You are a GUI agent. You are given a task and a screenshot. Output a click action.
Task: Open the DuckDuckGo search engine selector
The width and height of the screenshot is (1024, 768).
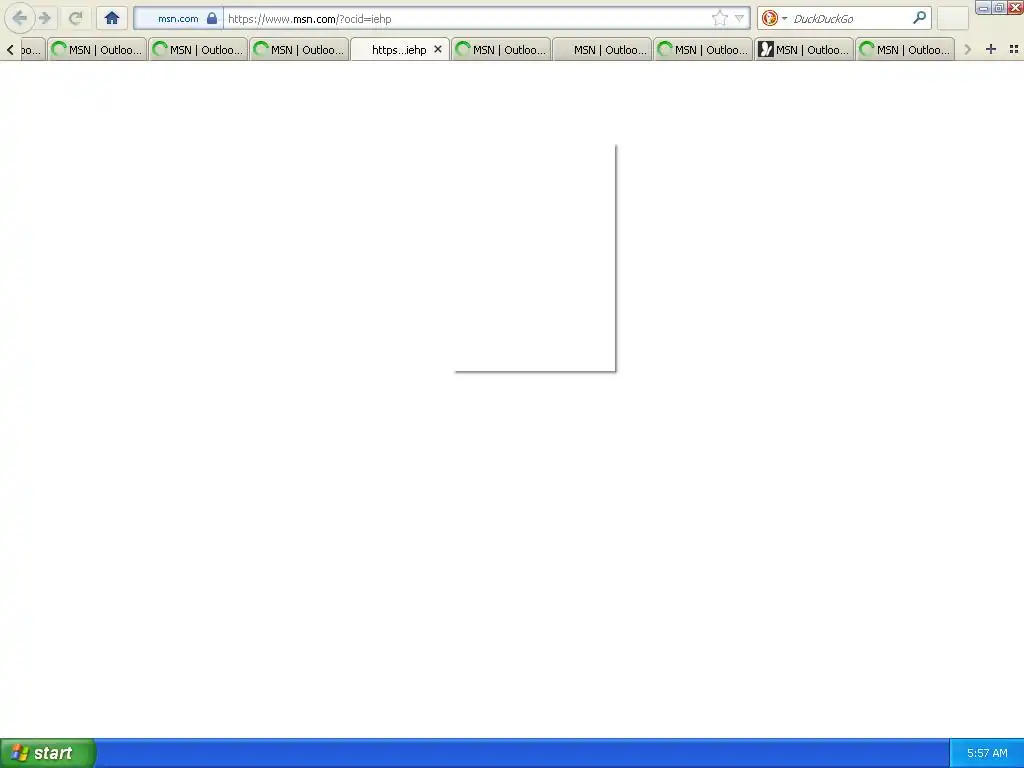(775, 18)
